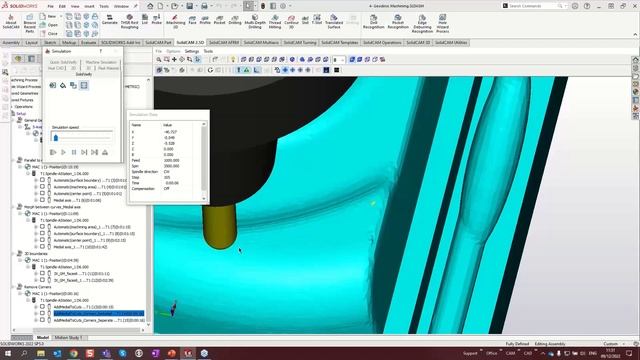Viewport: 640px width, 360px height.
Task: Click the Save icon in the title bar
Action: [190, 6]
